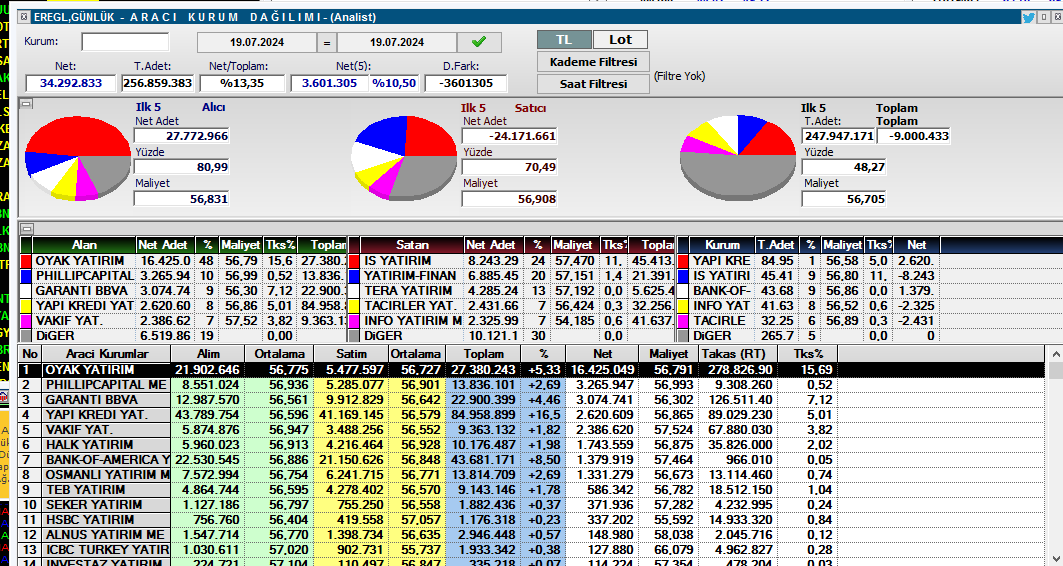The width and height of the screenshot is (1063, 566).
Task: Click blue swatch beside YATIRIM-FINAN seller
Action: pyautogui.click(x=354, y=276)
